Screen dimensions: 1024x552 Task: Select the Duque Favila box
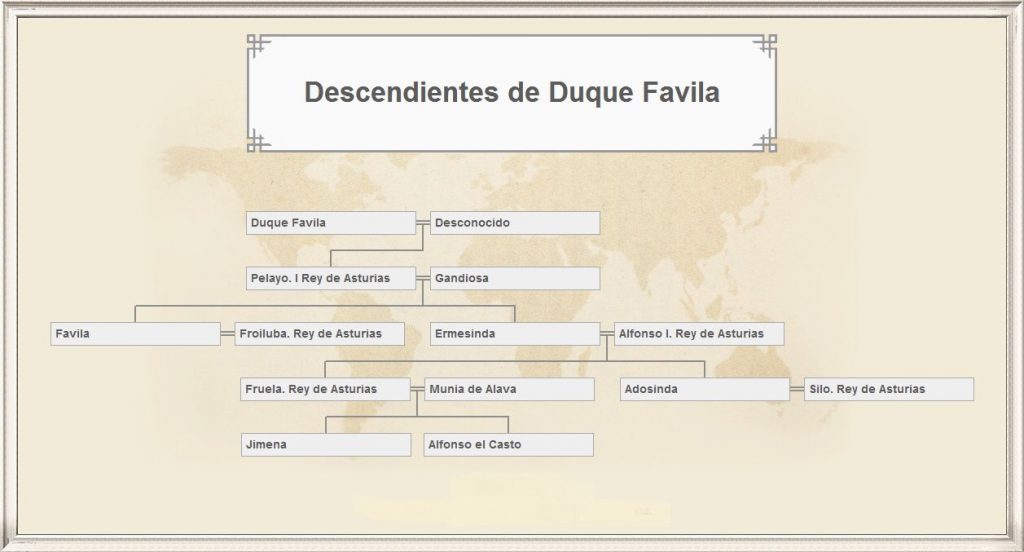[x=330, y=223]
